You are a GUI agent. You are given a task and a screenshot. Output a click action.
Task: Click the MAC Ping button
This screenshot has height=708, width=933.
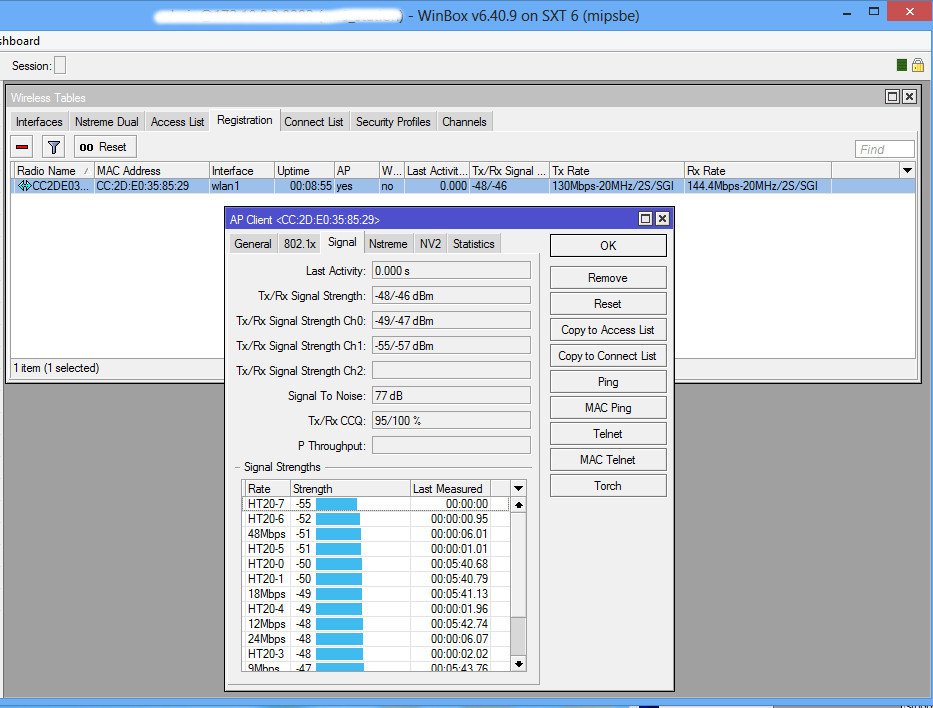608,408
